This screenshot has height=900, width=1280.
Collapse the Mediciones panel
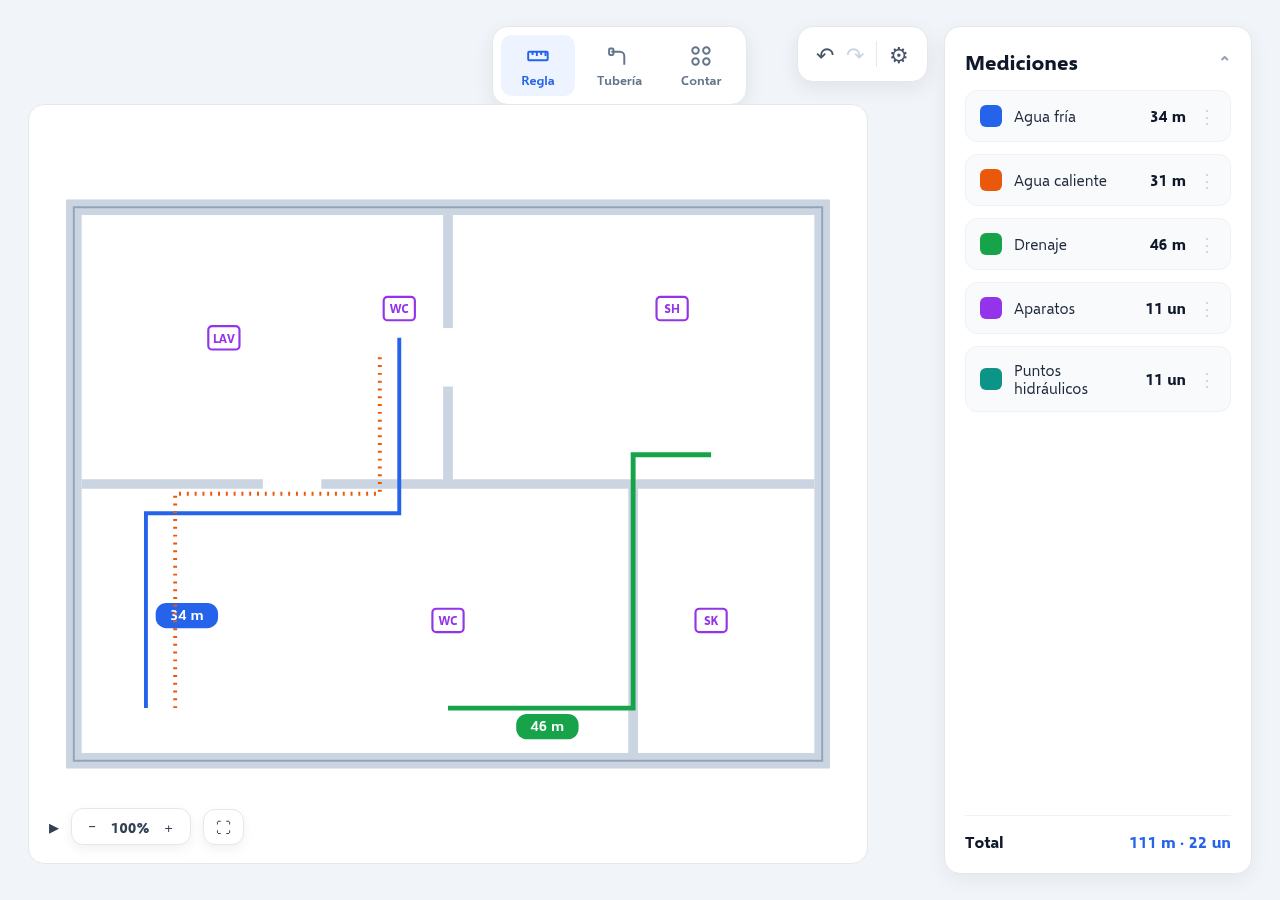[x=1224, y=61]
